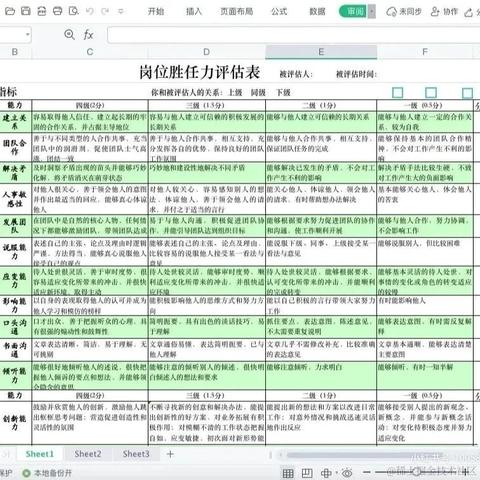Click the 团队合作 row label
The width and height of the screenshot is (480, 480).
(15, 147)
